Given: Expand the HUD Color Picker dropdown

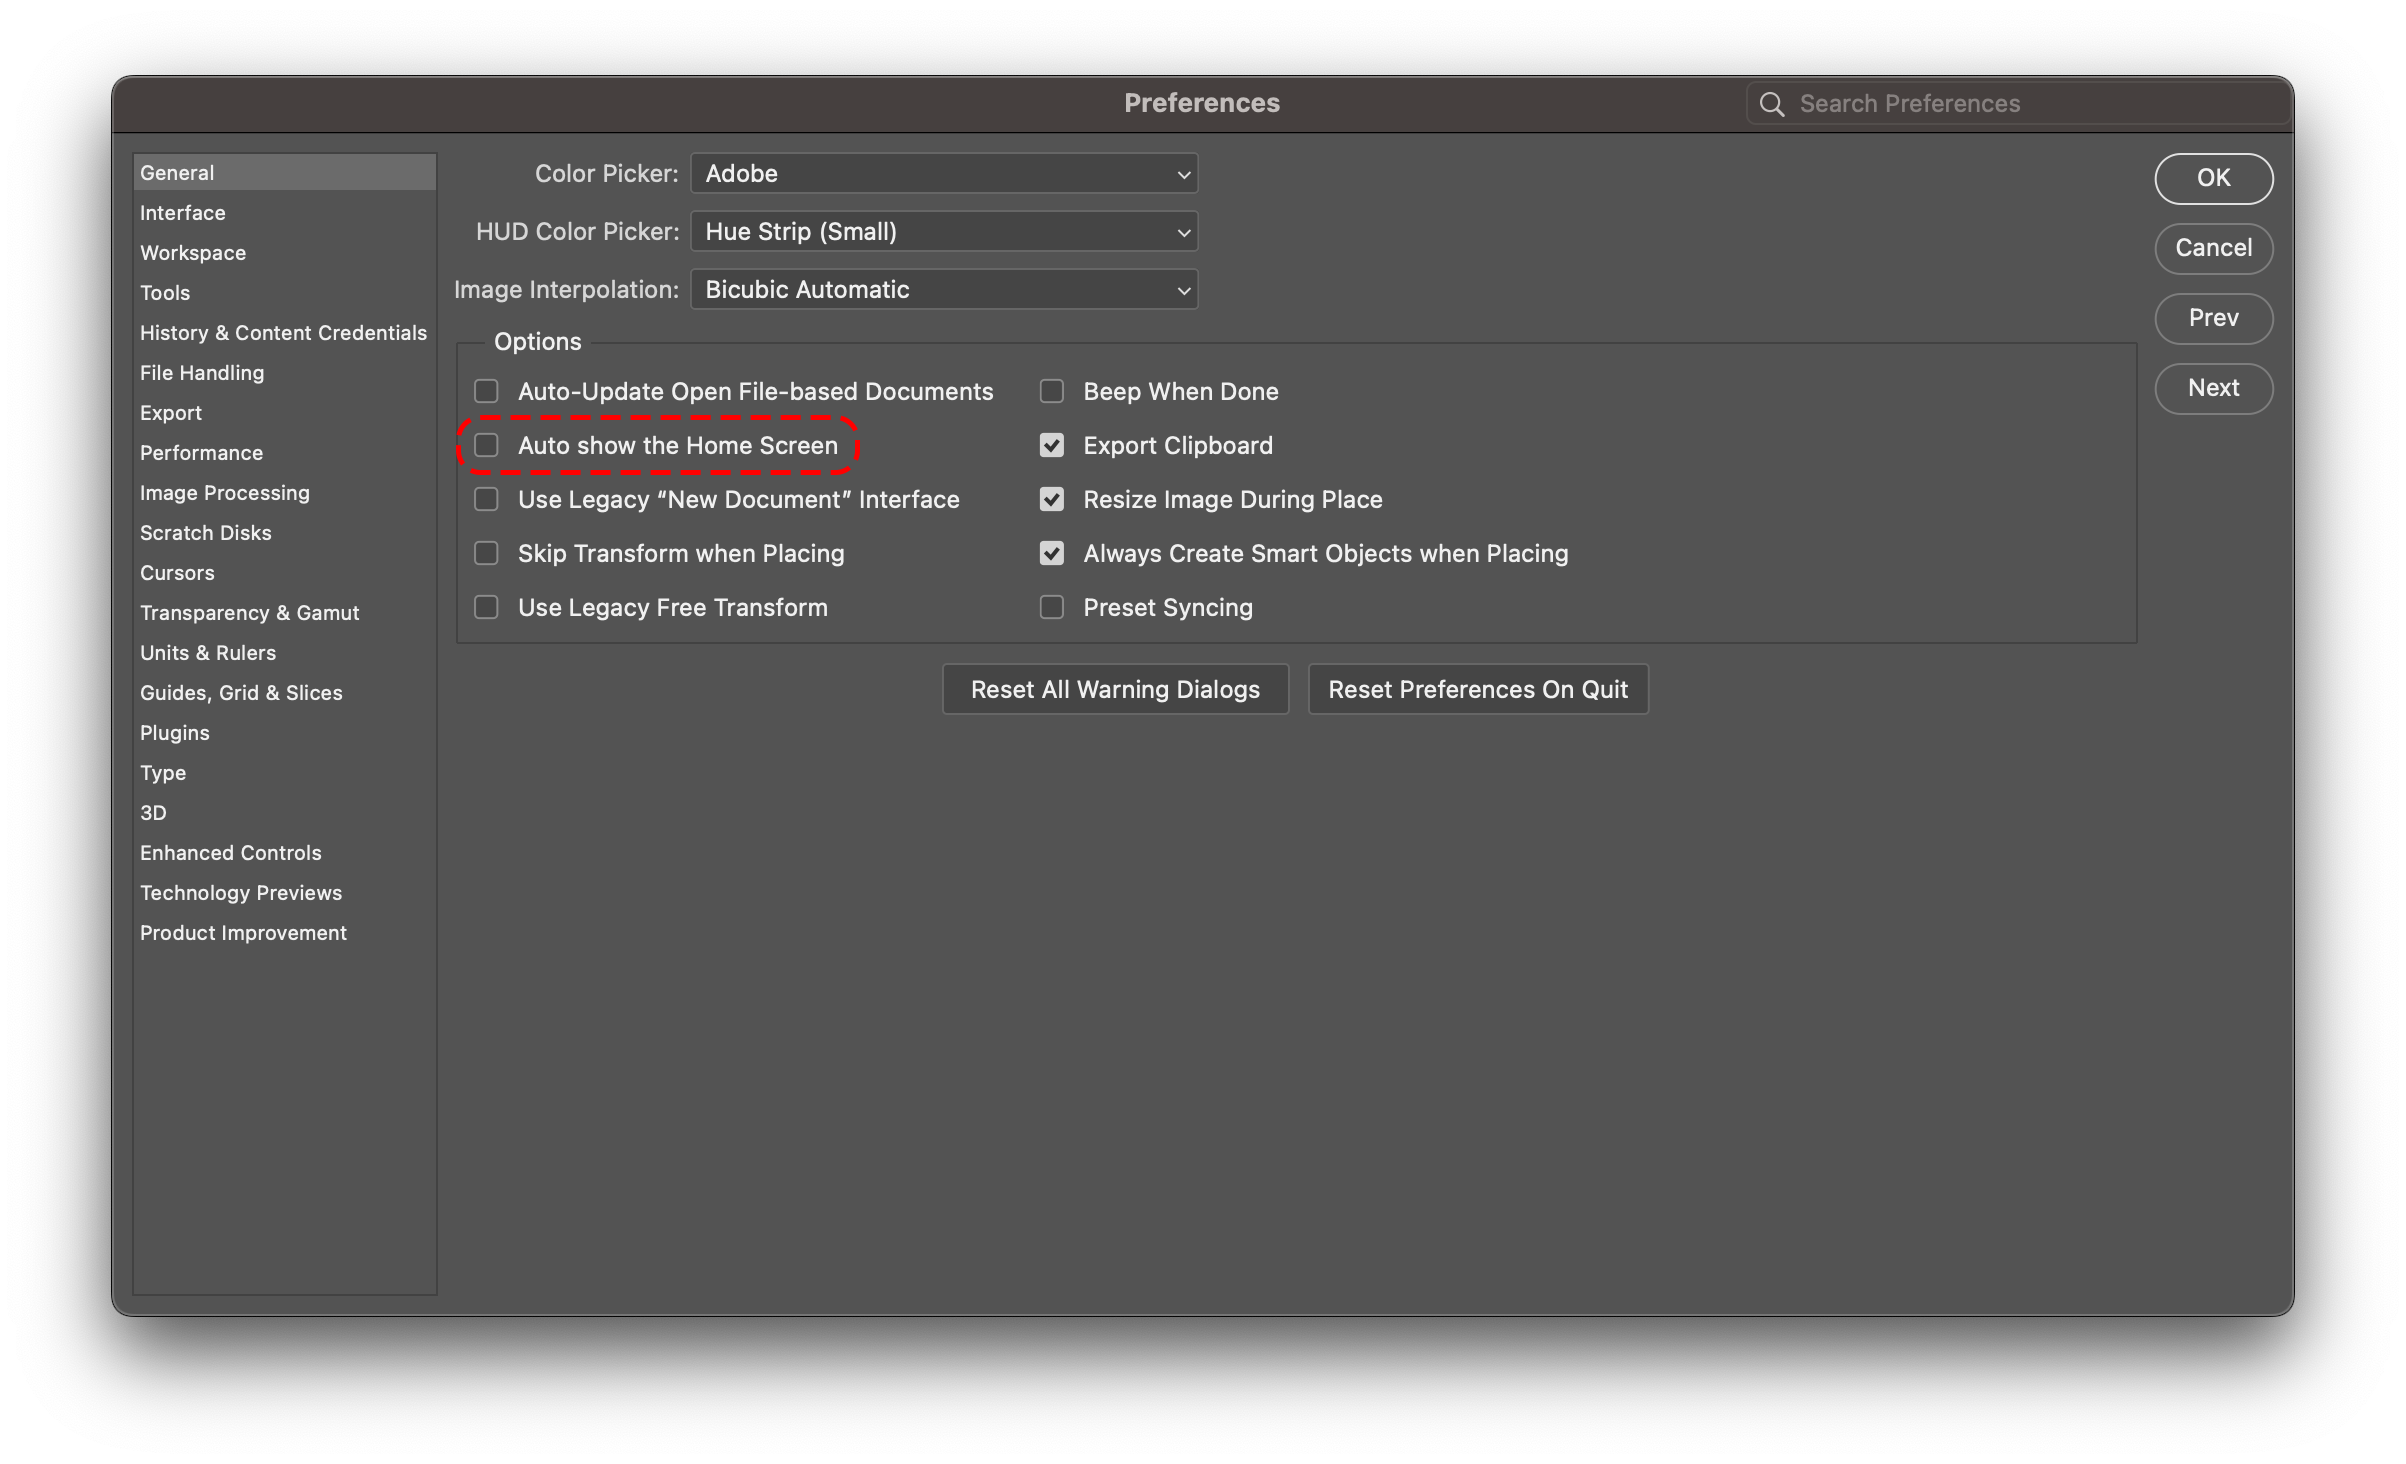Looking at the screenshot, I should [x=943, y=231].
